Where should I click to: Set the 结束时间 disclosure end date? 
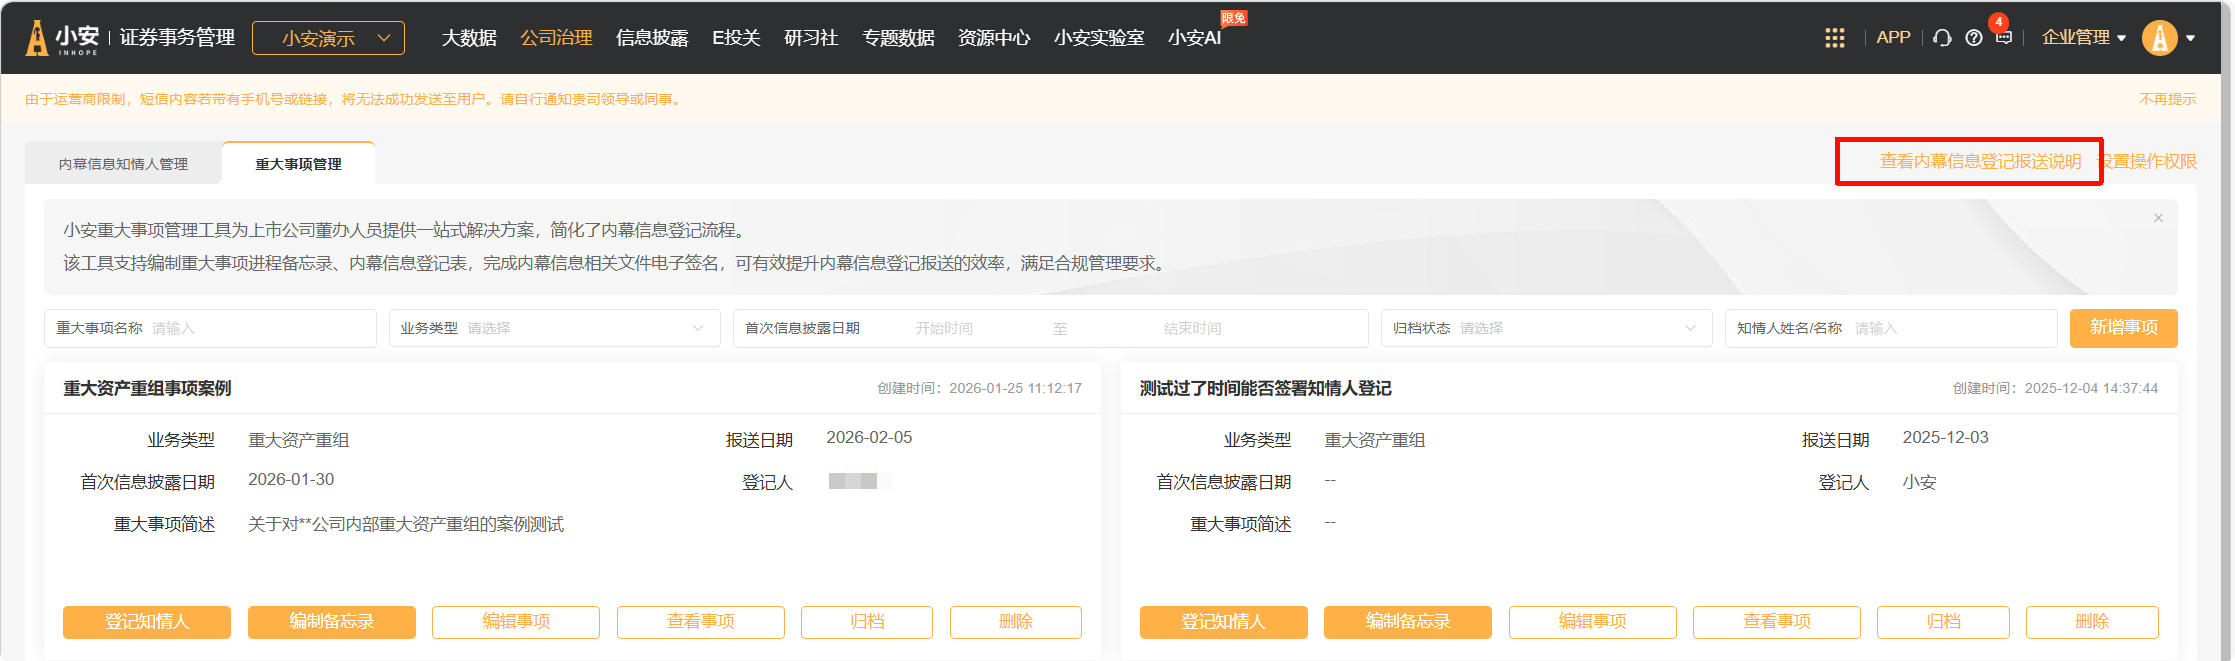[x=1192, y=328]
